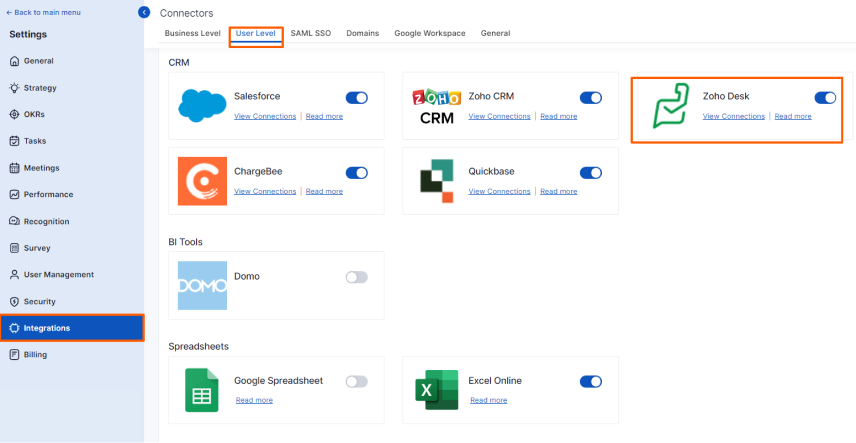Click the Strategy lightbulb icon
The height and width of the screenshot is (443, 856).
(15, 88)
